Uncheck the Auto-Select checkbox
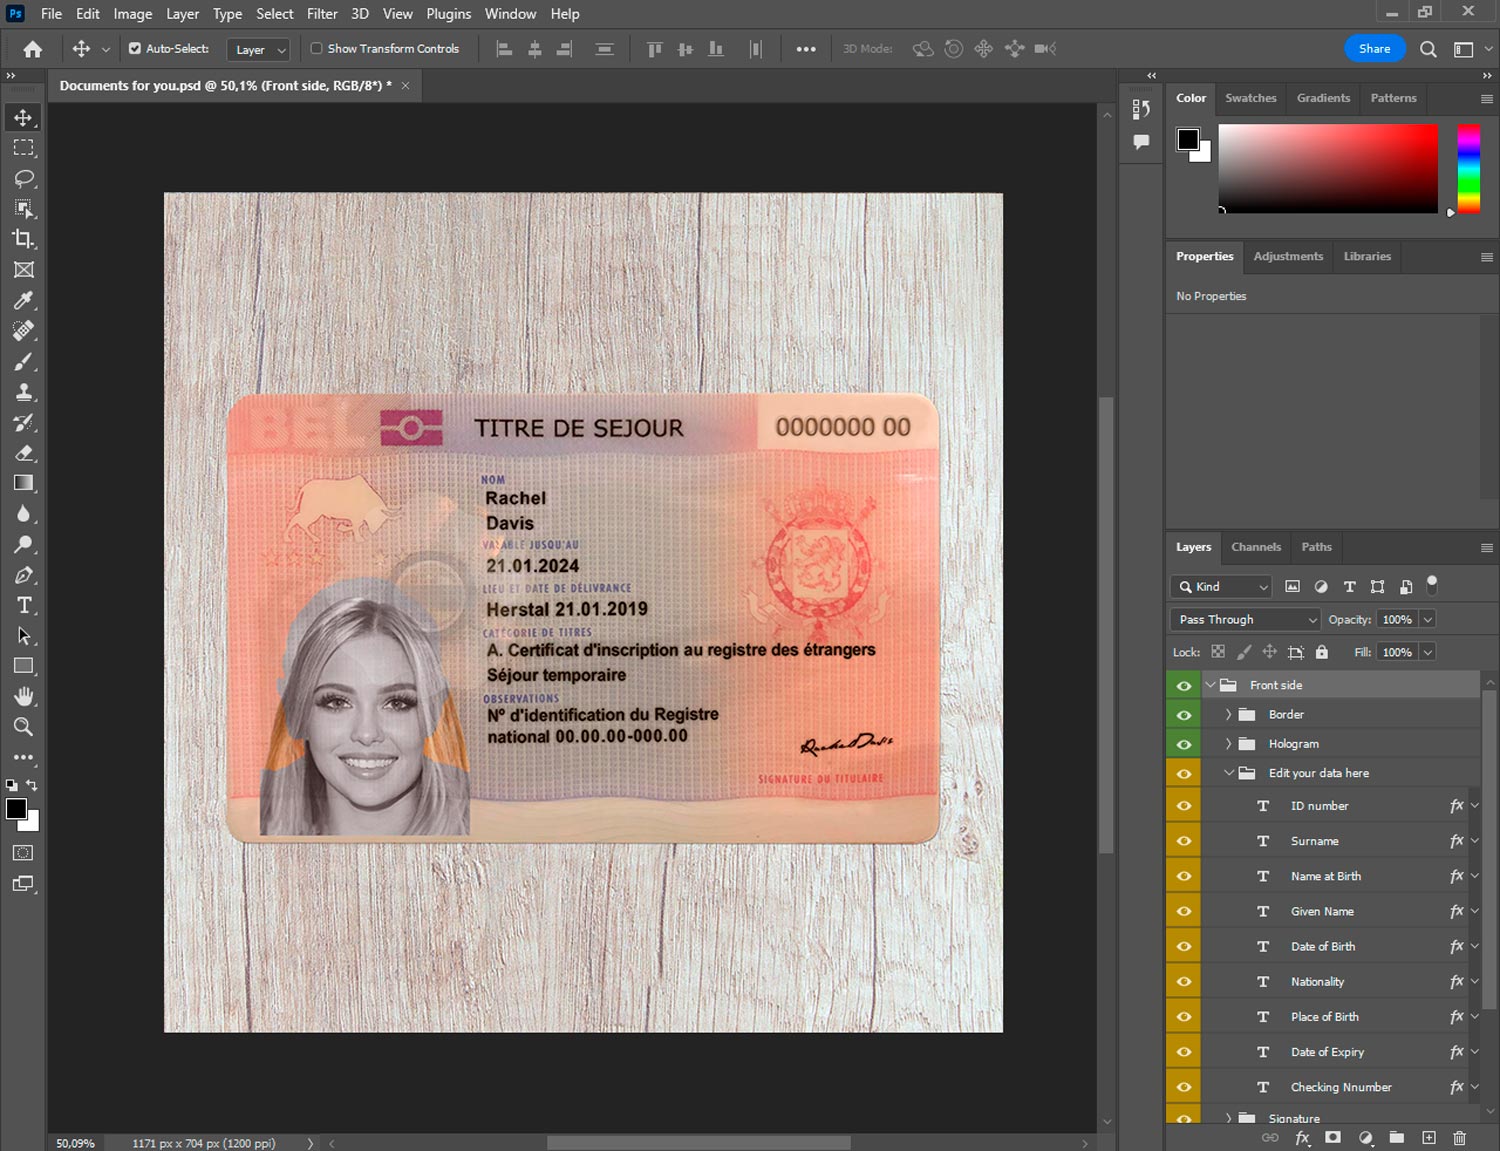1500x1151 pixels. click(135, 48)
